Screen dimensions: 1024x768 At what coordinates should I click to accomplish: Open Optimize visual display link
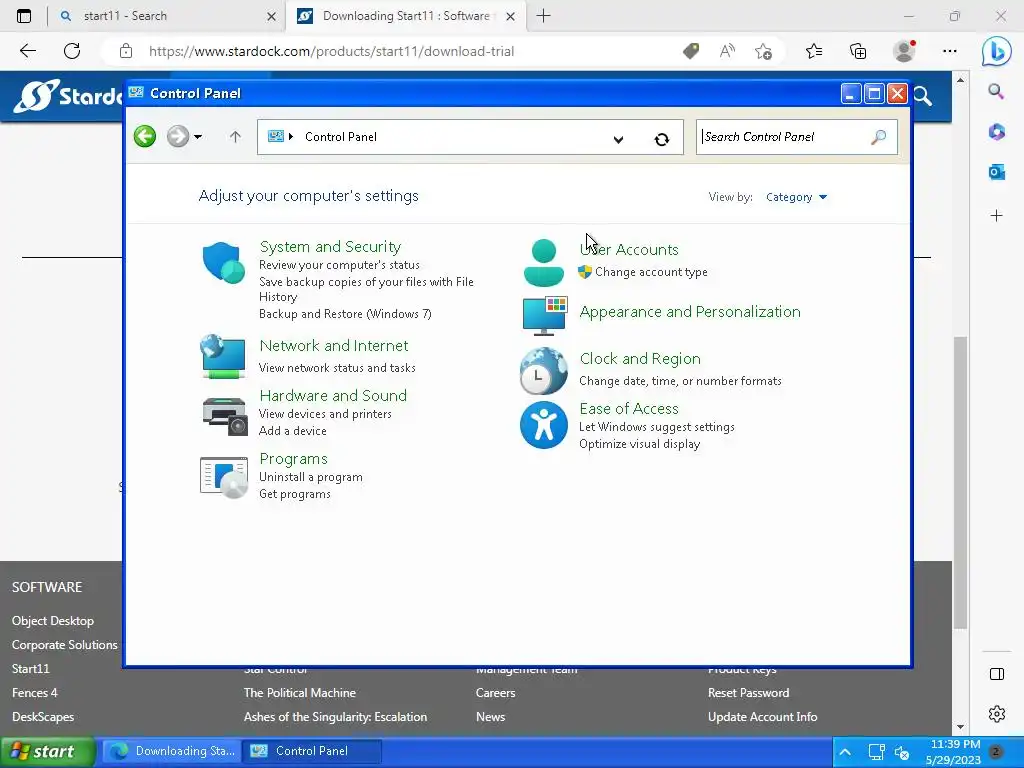coord(639,444)
